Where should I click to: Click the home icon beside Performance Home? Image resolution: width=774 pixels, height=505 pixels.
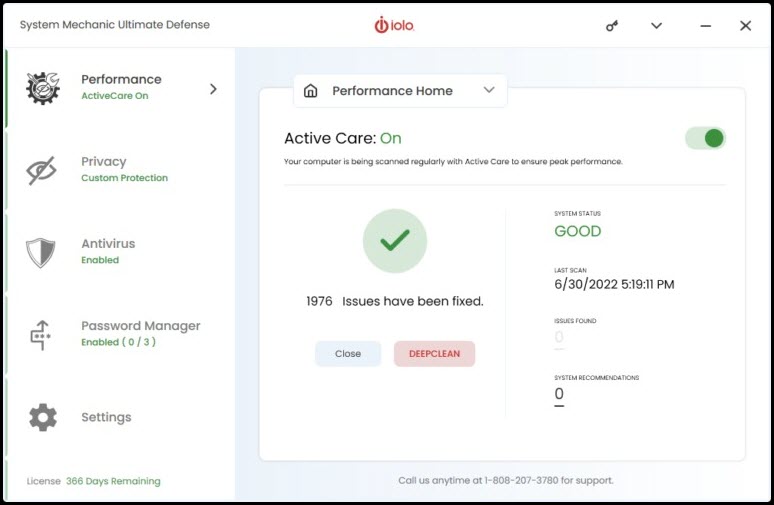(x=310, y=91)
